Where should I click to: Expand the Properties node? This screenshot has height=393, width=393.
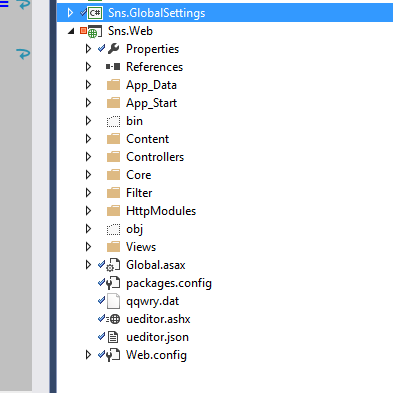point(88,49)
